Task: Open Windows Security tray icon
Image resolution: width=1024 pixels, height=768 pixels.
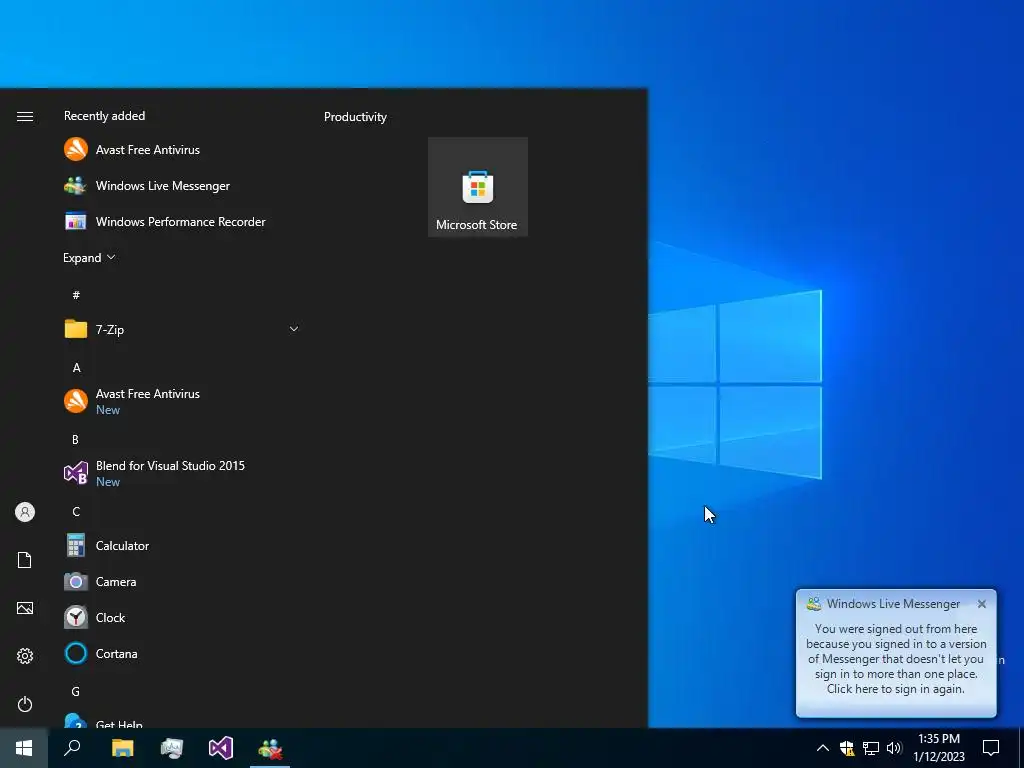Action: [847, 748]
